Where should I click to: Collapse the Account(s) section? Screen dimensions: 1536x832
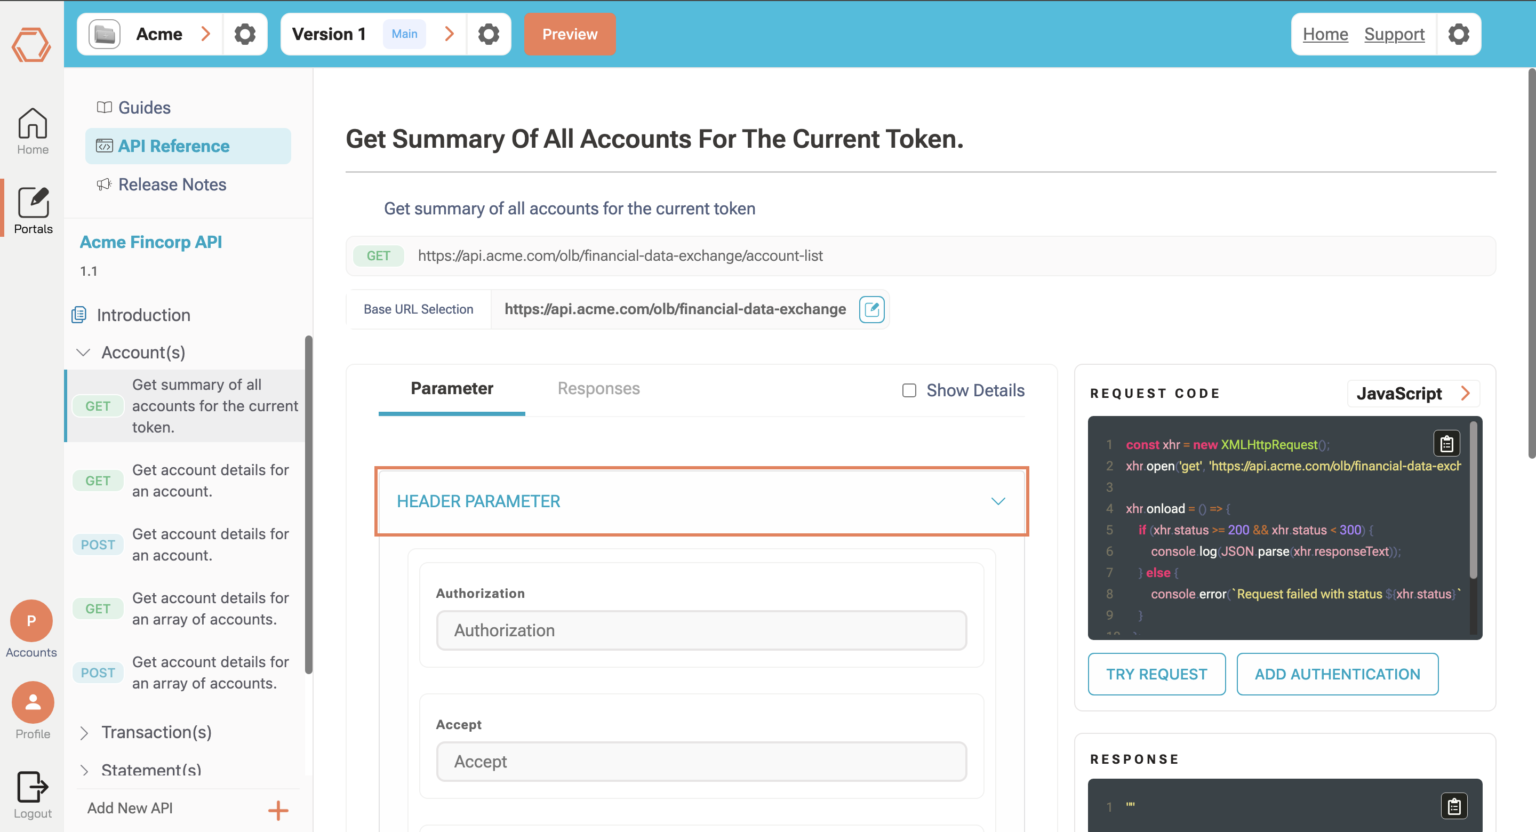click(83, 352)
